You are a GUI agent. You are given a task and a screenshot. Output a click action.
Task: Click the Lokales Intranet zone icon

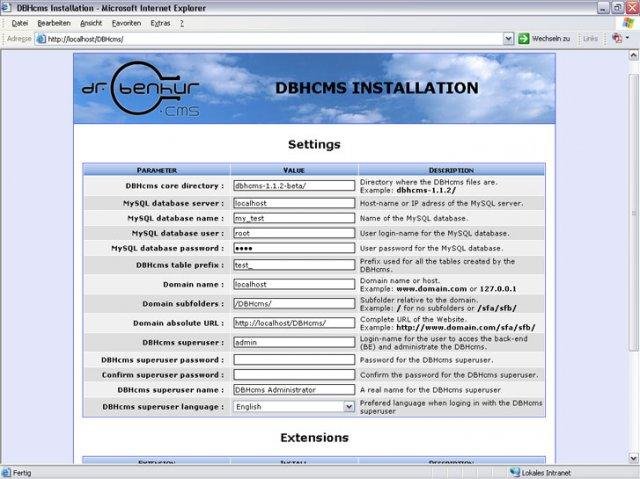(x=515, y=472)
